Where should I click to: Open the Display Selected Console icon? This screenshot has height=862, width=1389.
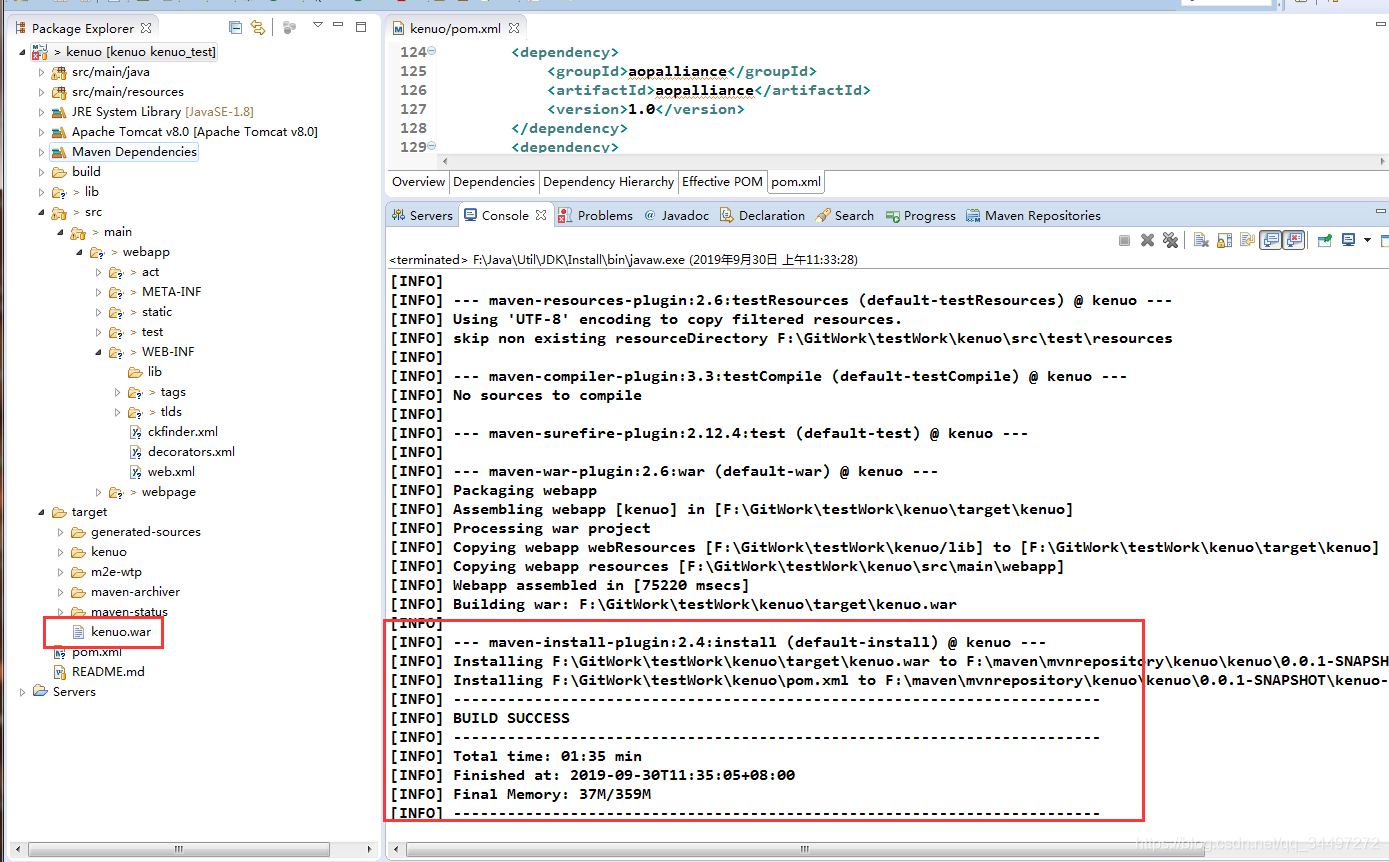[1348, 240]
